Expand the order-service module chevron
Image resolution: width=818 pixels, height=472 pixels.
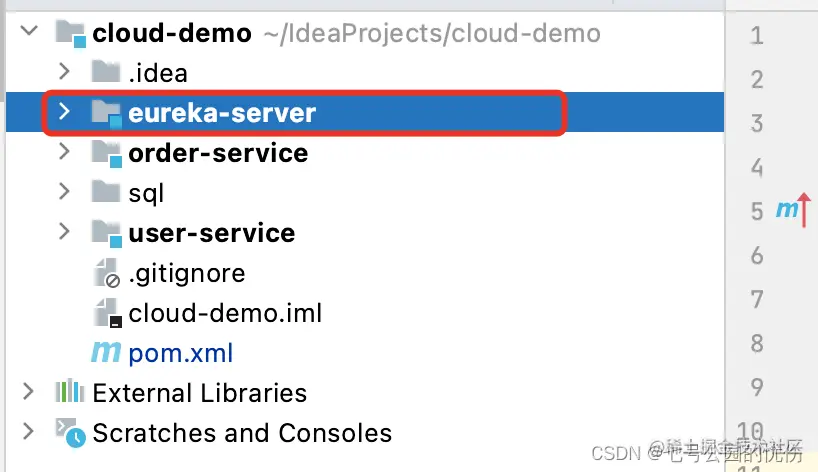click(64, 151)
